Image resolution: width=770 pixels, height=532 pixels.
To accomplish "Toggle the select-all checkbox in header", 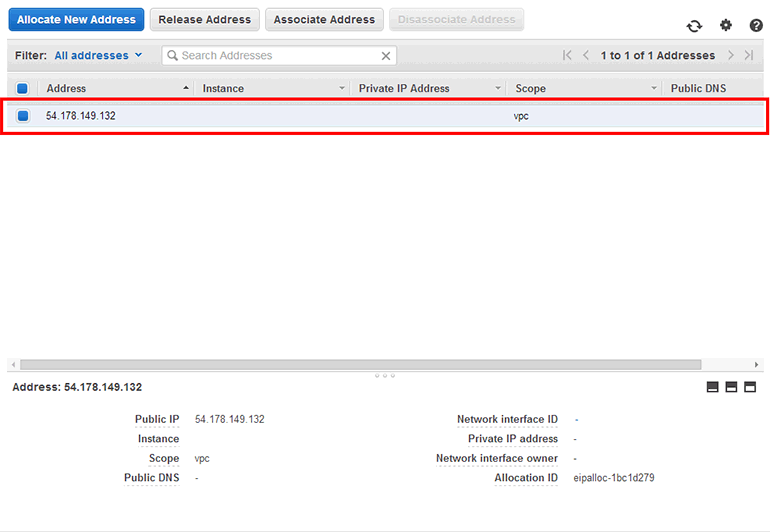I will [x=23, y=89].
